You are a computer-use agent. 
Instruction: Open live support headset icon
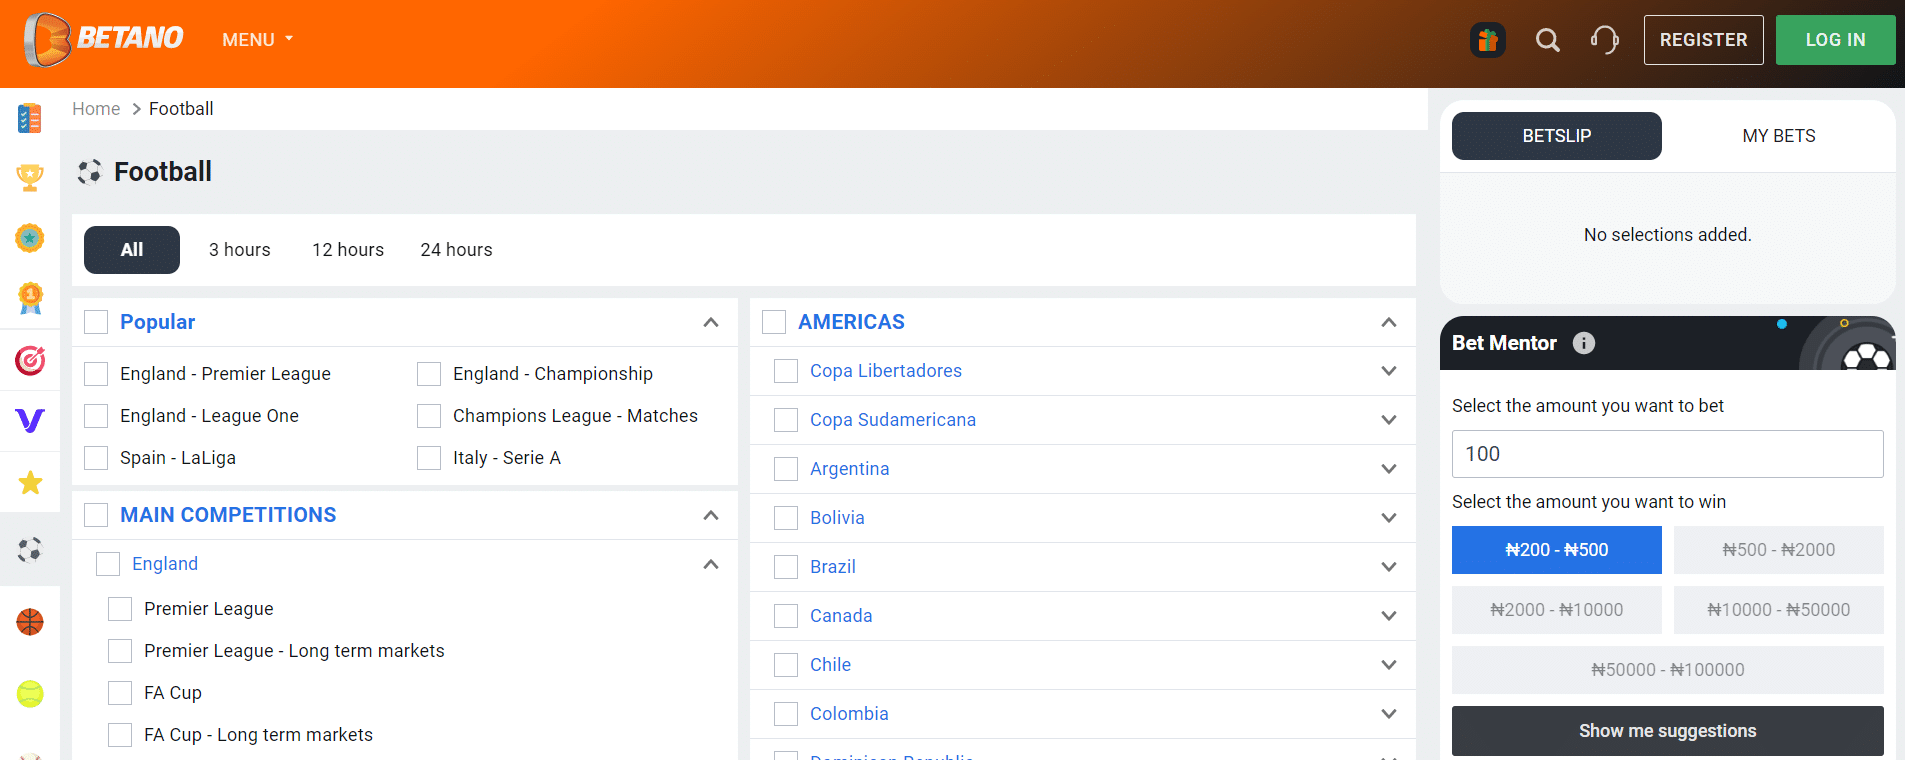[1604, 40]
